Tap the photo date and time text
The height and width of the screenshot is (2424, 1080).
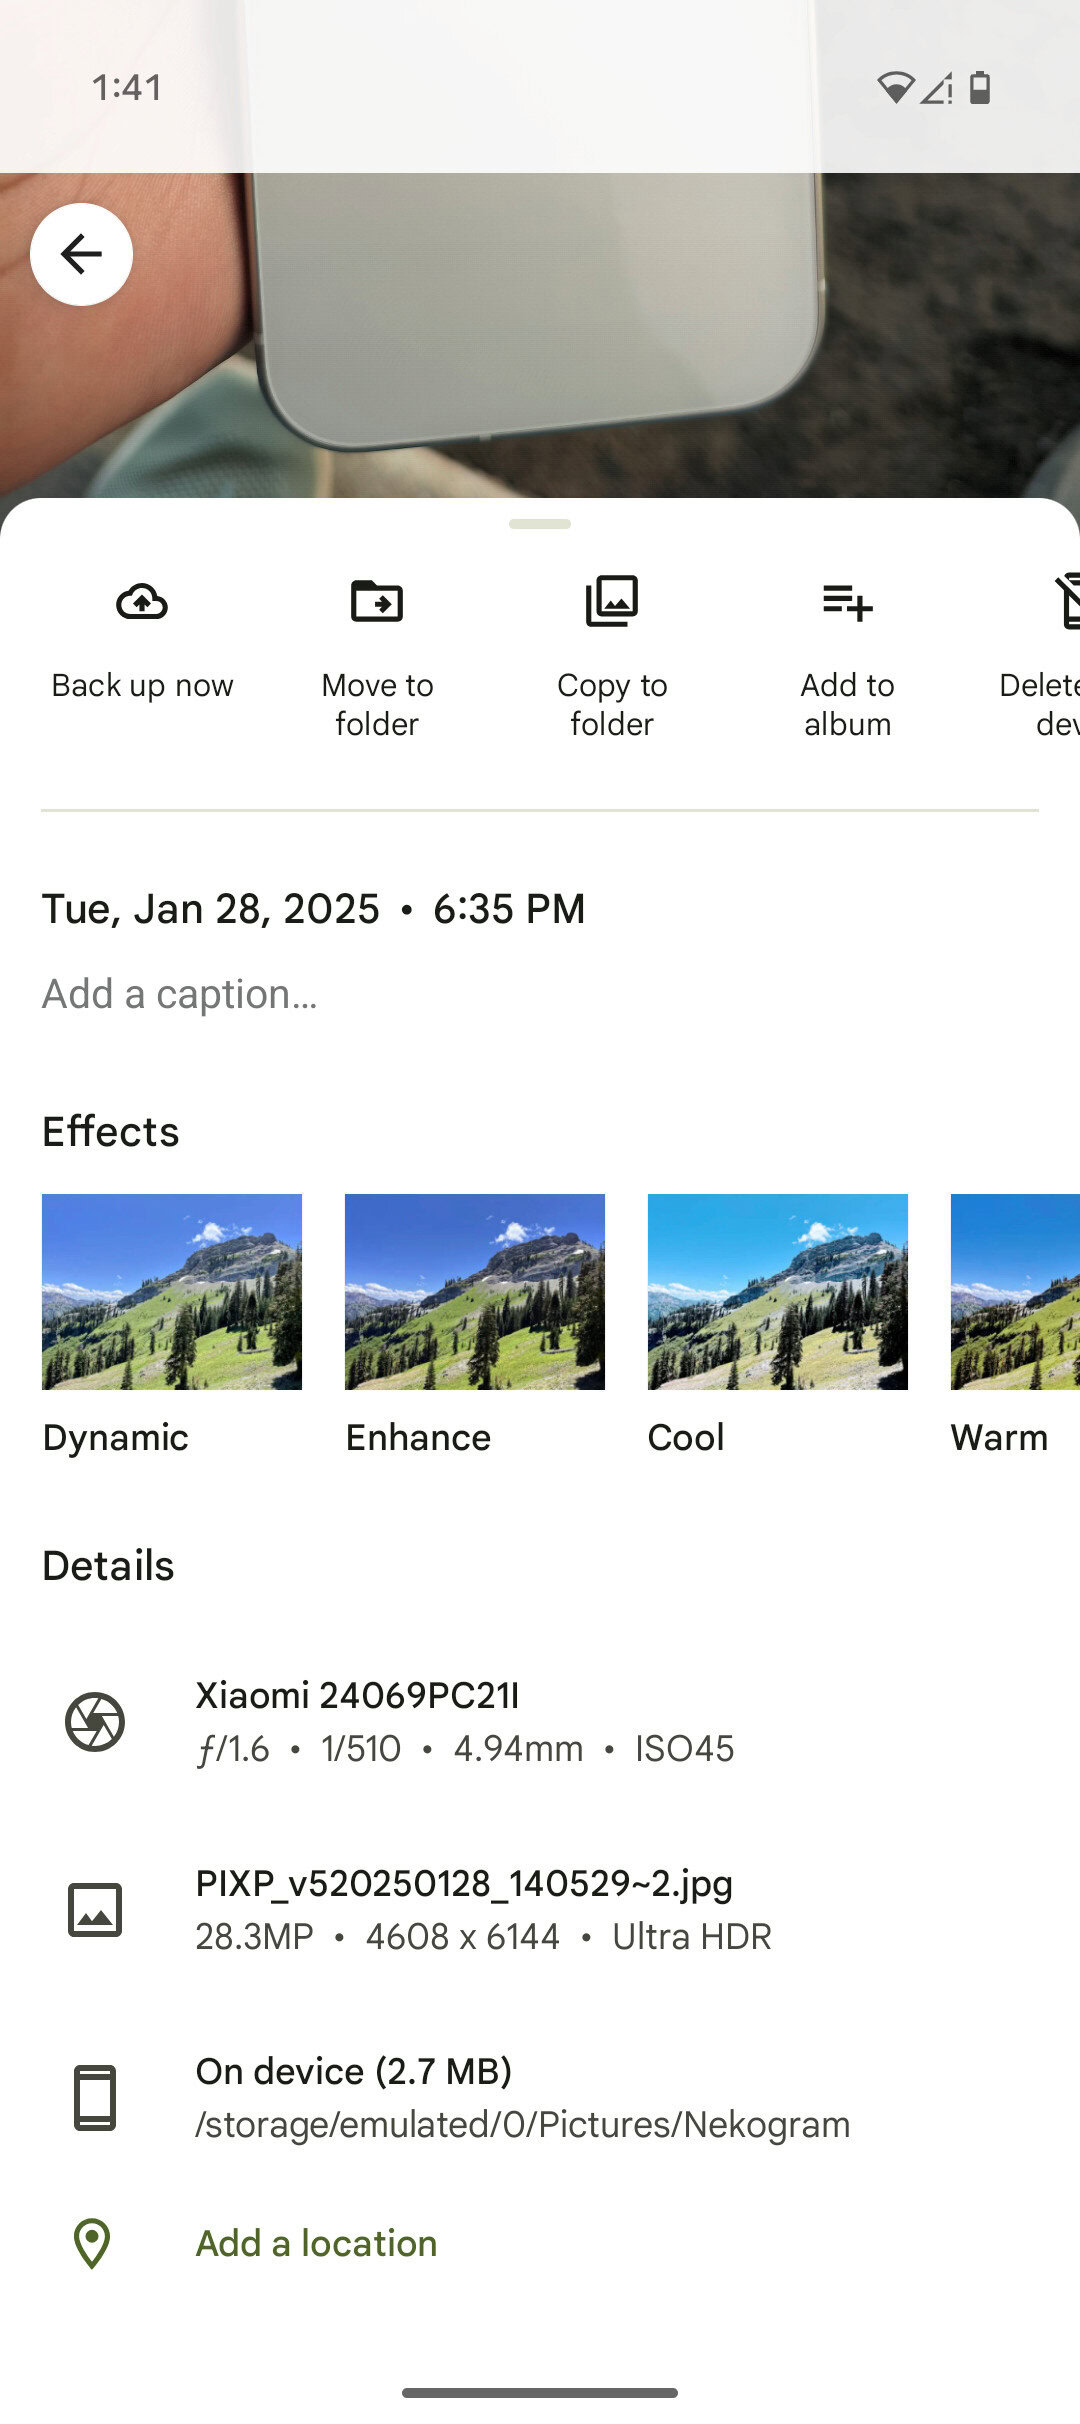(x=313, y=909)
